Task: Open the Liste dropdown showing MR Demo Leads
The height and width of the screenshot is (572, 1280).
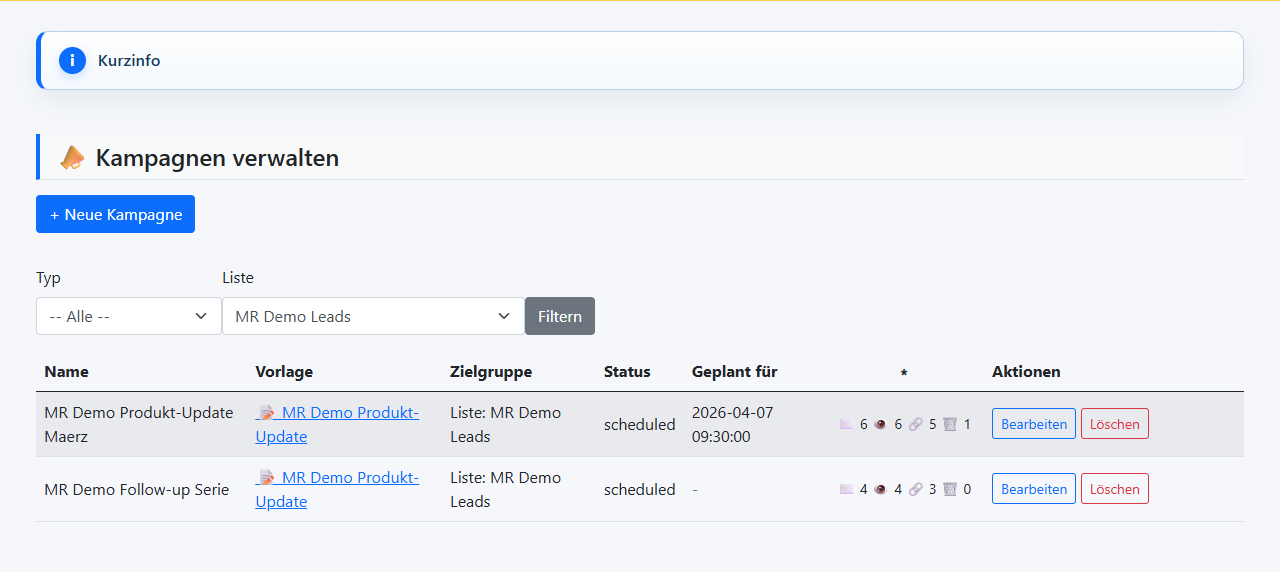Action: pyautogui.click(x=373, y=316)
